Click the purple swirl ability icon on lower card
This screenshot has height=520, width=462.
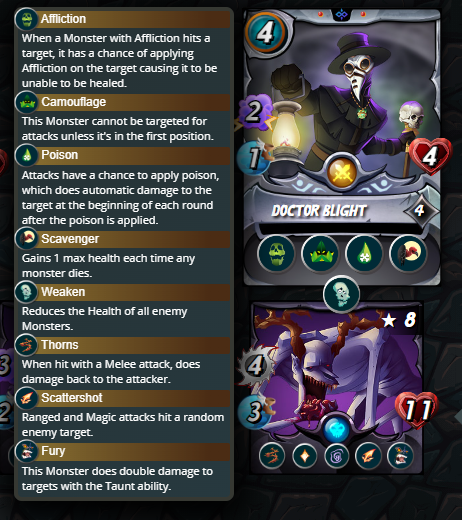tap(337, 456)
